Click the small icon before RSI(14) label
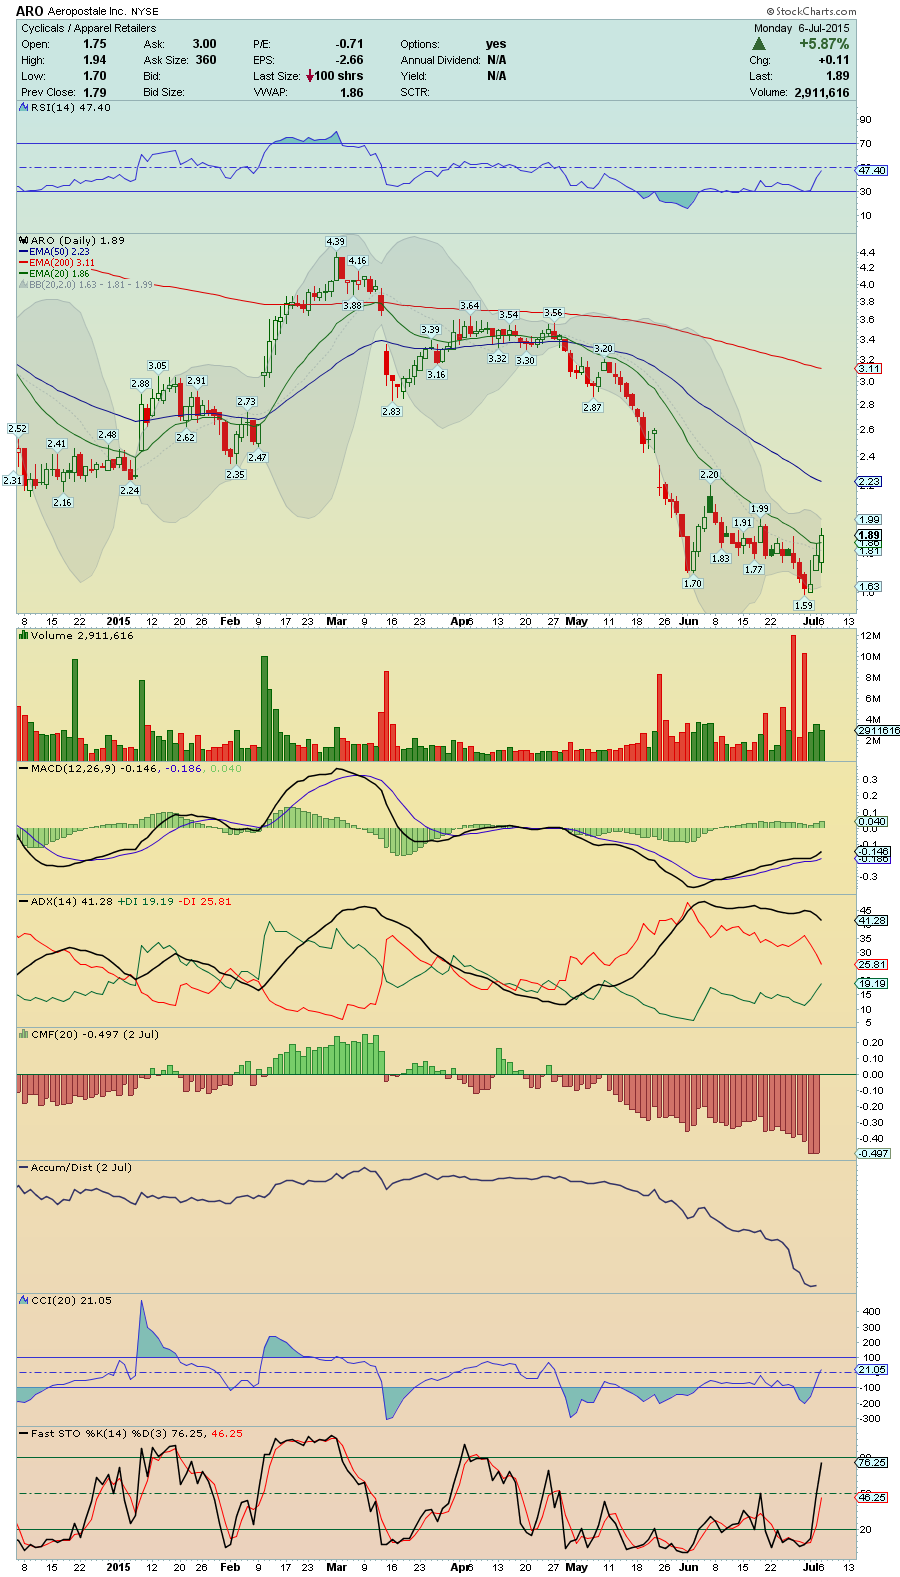The image size is (900, 1577). 24,107
